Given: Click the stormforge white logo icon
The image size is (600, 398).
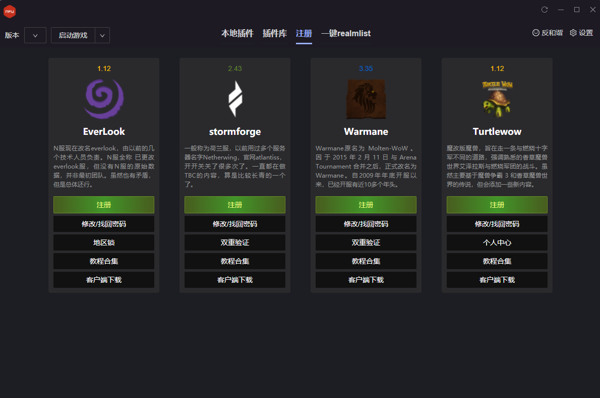Looking at the screenshot, I should [x=235, y=99].
